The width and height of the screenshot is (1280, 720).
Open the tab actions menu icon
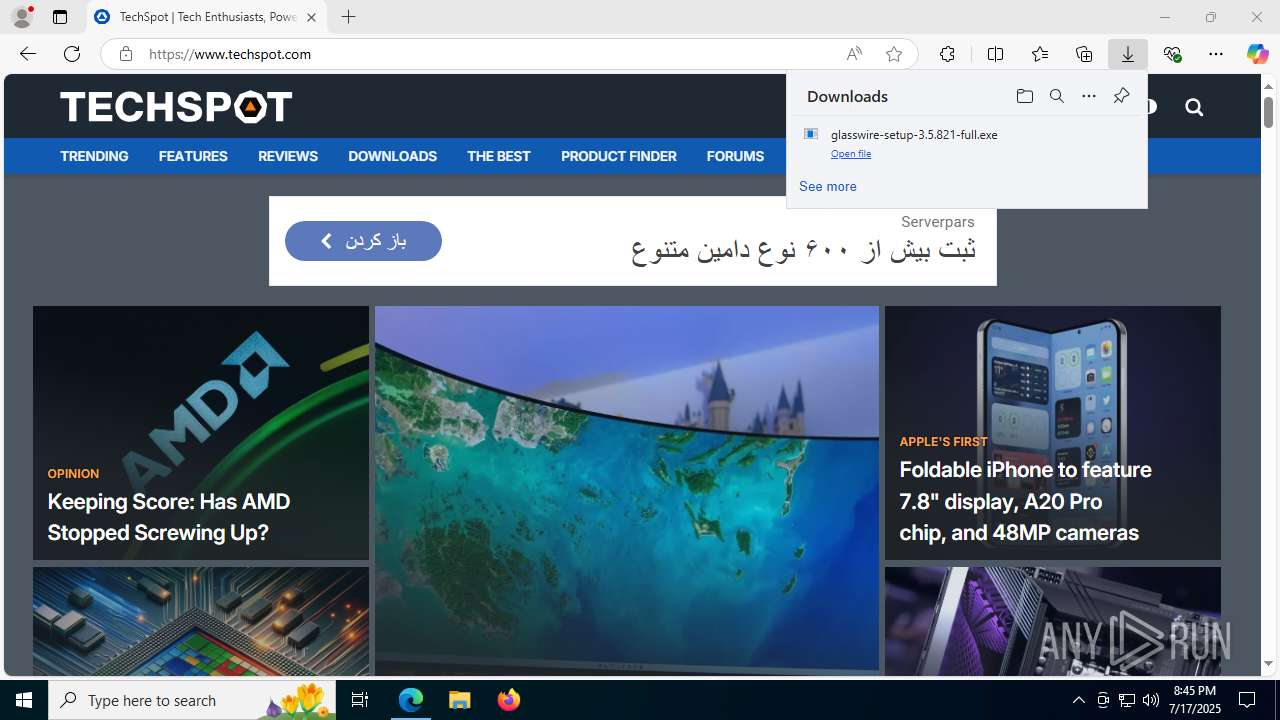pos(60,17)
